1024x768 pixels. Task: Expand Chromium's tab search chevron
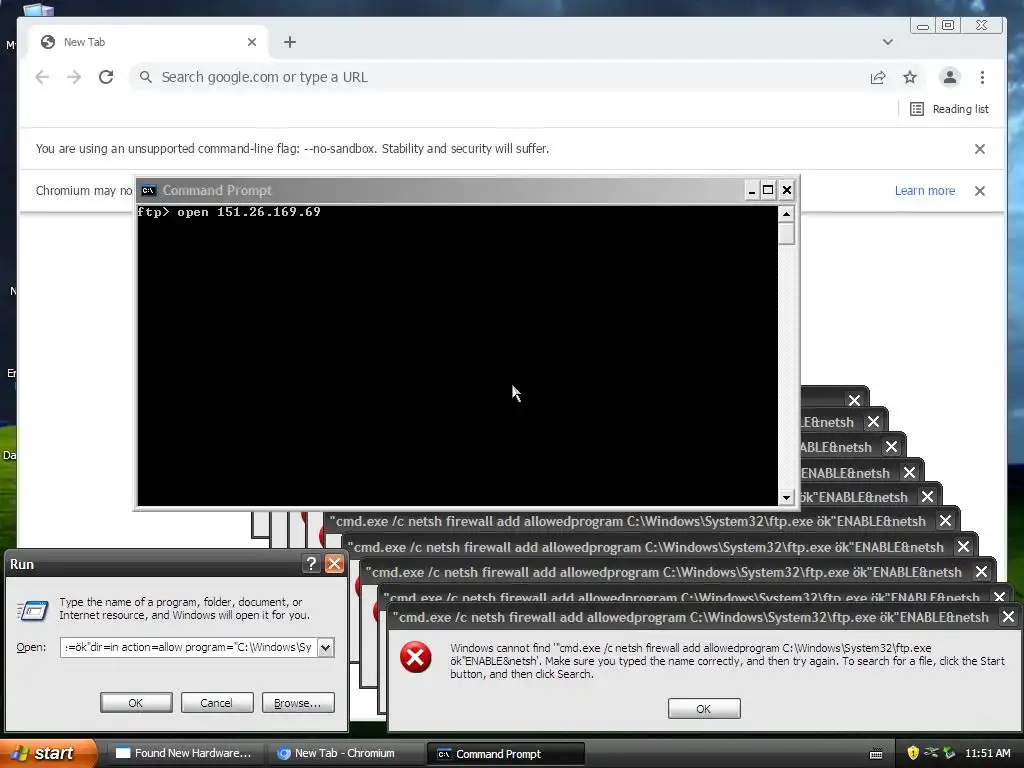(888, 42)
